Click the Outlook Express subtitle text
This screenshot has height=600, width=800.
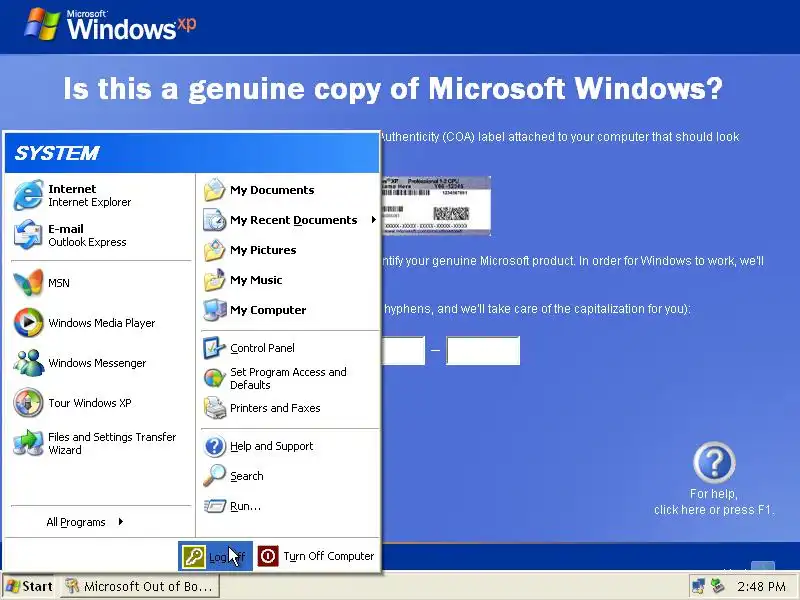tap(87, 242)
